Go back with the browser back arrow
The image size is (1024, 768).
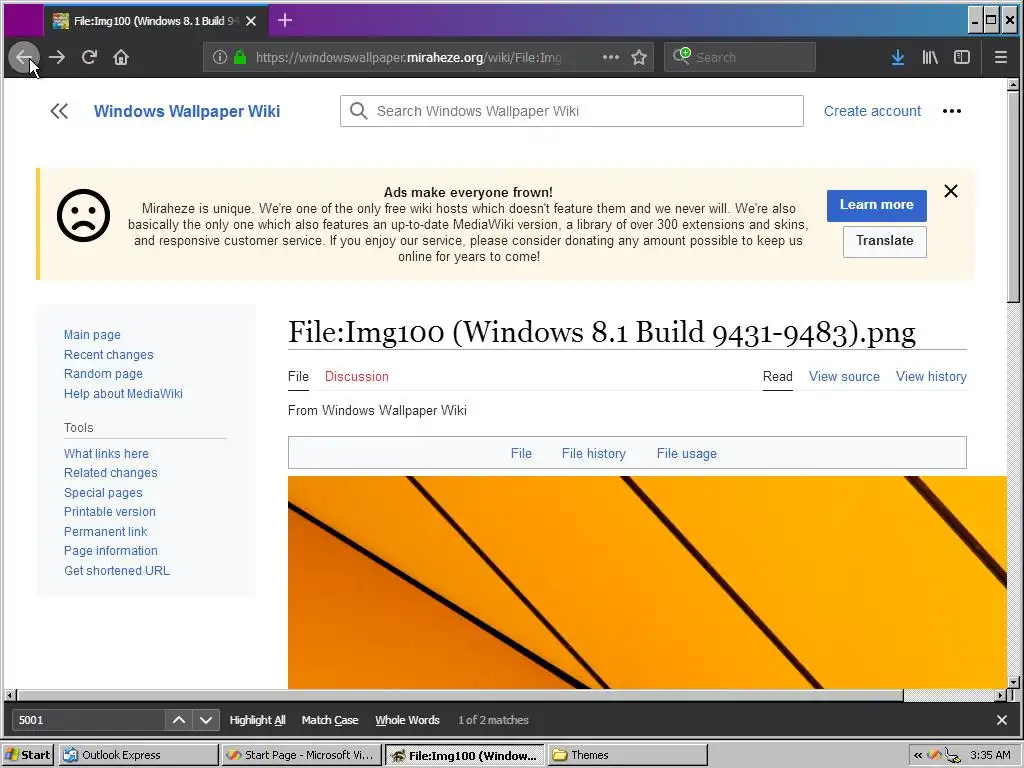(24, 57)
